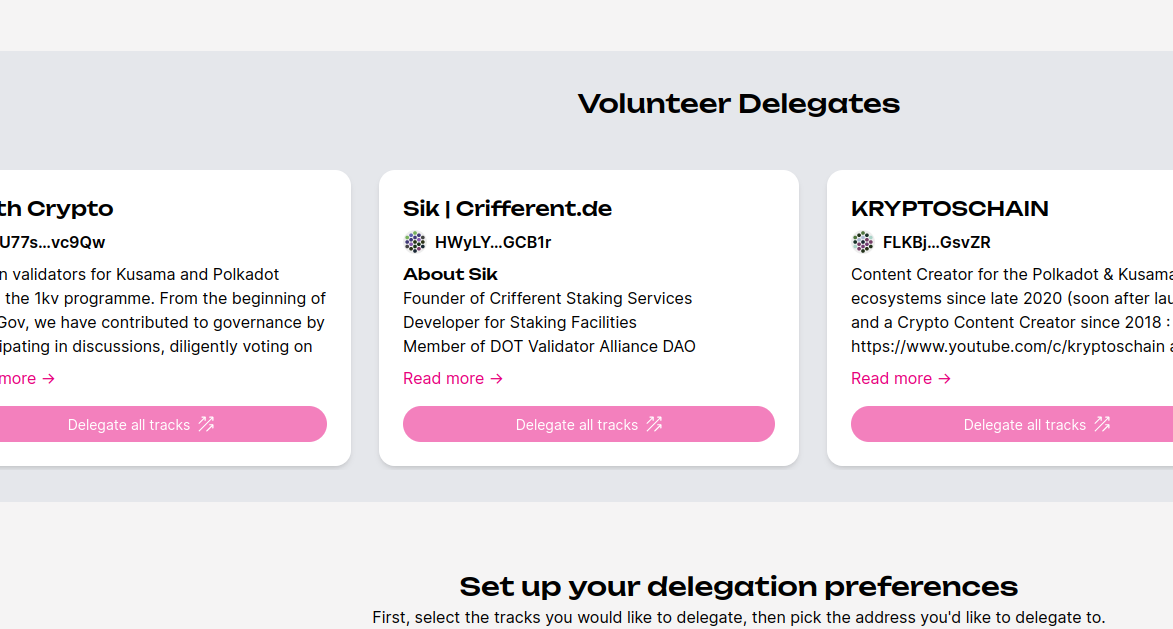This screenshot has height=629, width=1173.
Task: Click the delegate arrow icon on the Crypto card
Action: coord(208,424)
